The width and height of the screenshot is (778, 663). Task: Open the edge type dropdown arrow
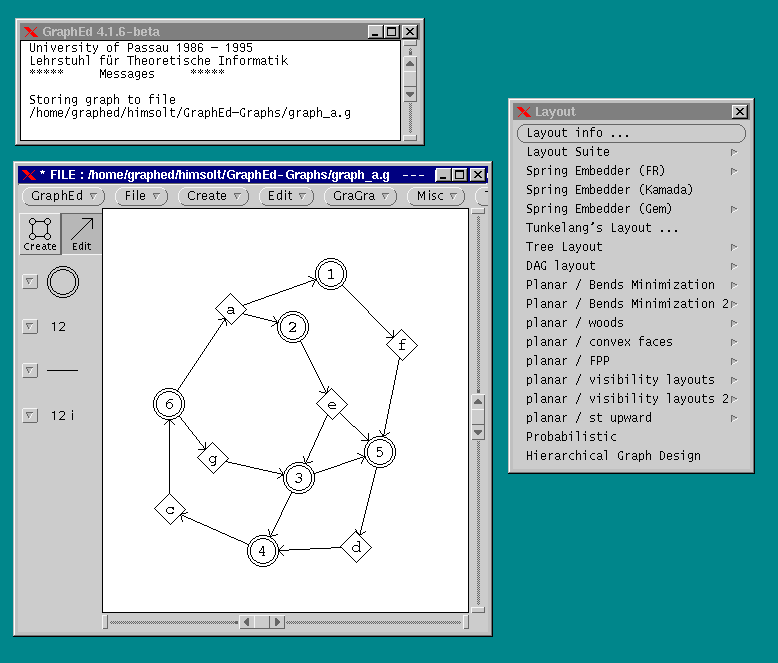(30, 371)
